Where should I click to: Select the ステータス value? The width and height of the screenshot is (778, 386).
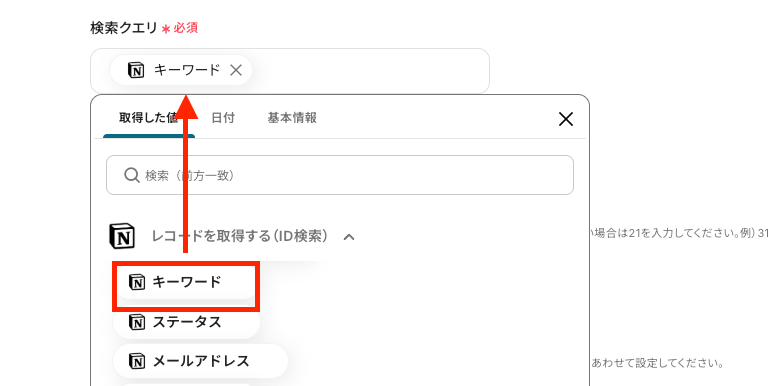click(x=187, y=322)
